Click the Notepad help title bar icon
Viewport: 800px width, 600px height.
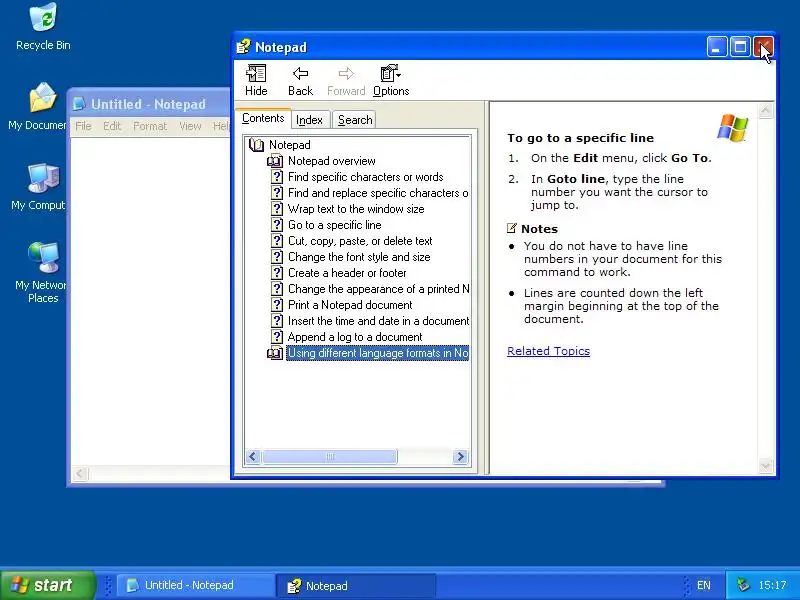click(243, 47)
